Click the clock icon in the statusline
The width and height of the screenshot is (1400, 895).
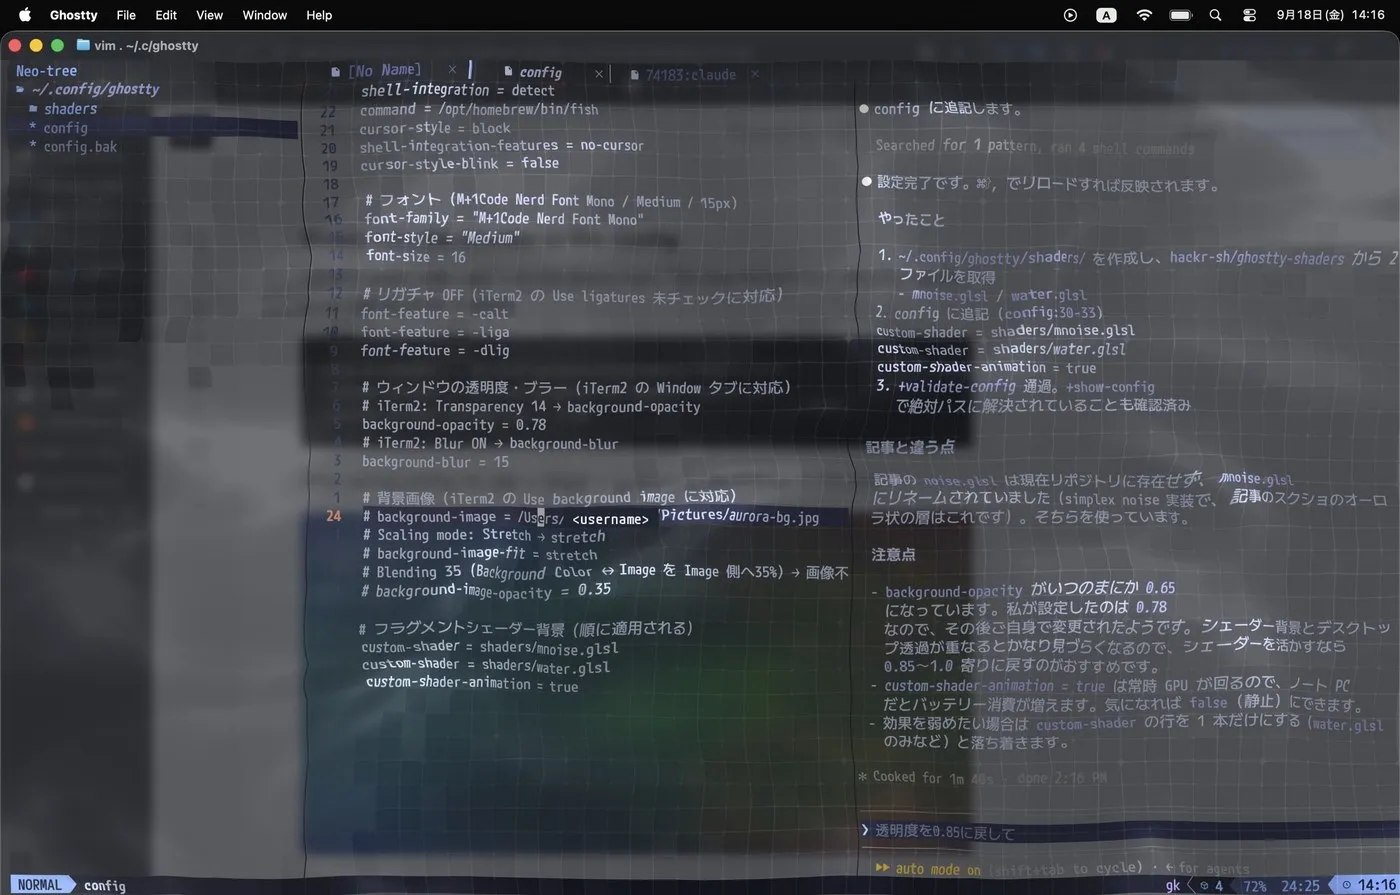click(1347, 886)
